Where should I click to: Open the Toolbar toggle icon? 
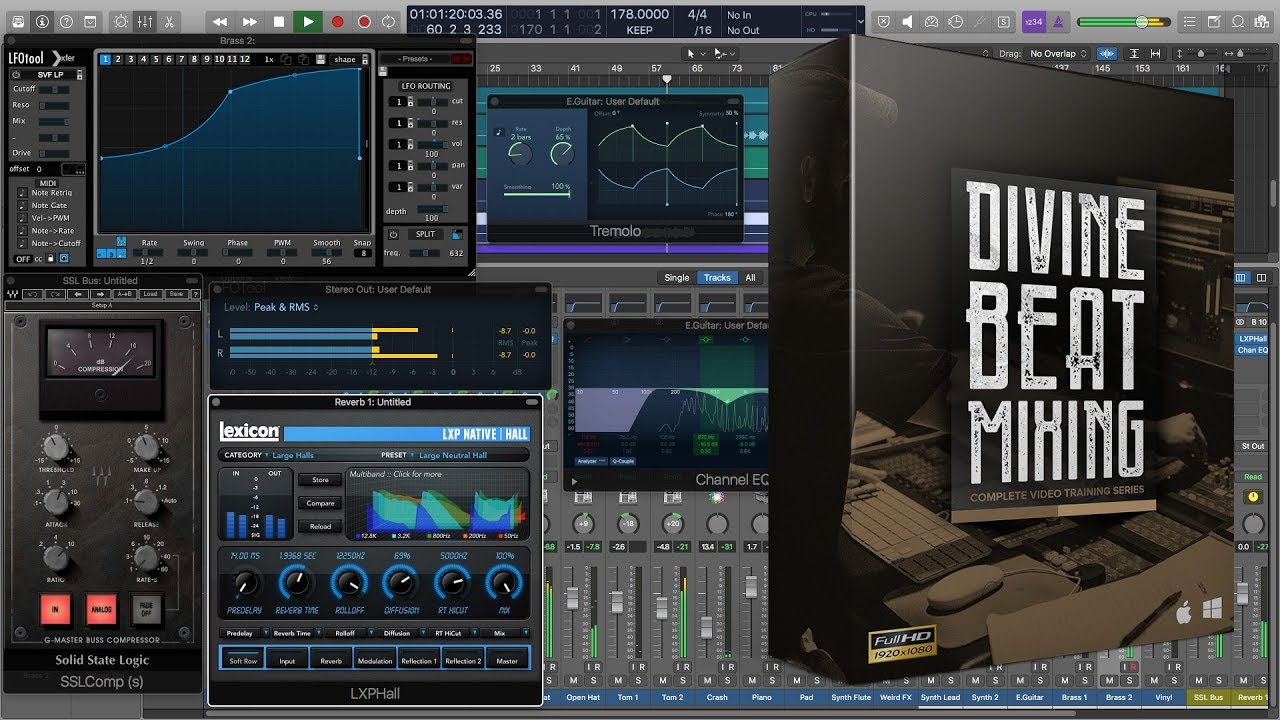click(92, 21)
